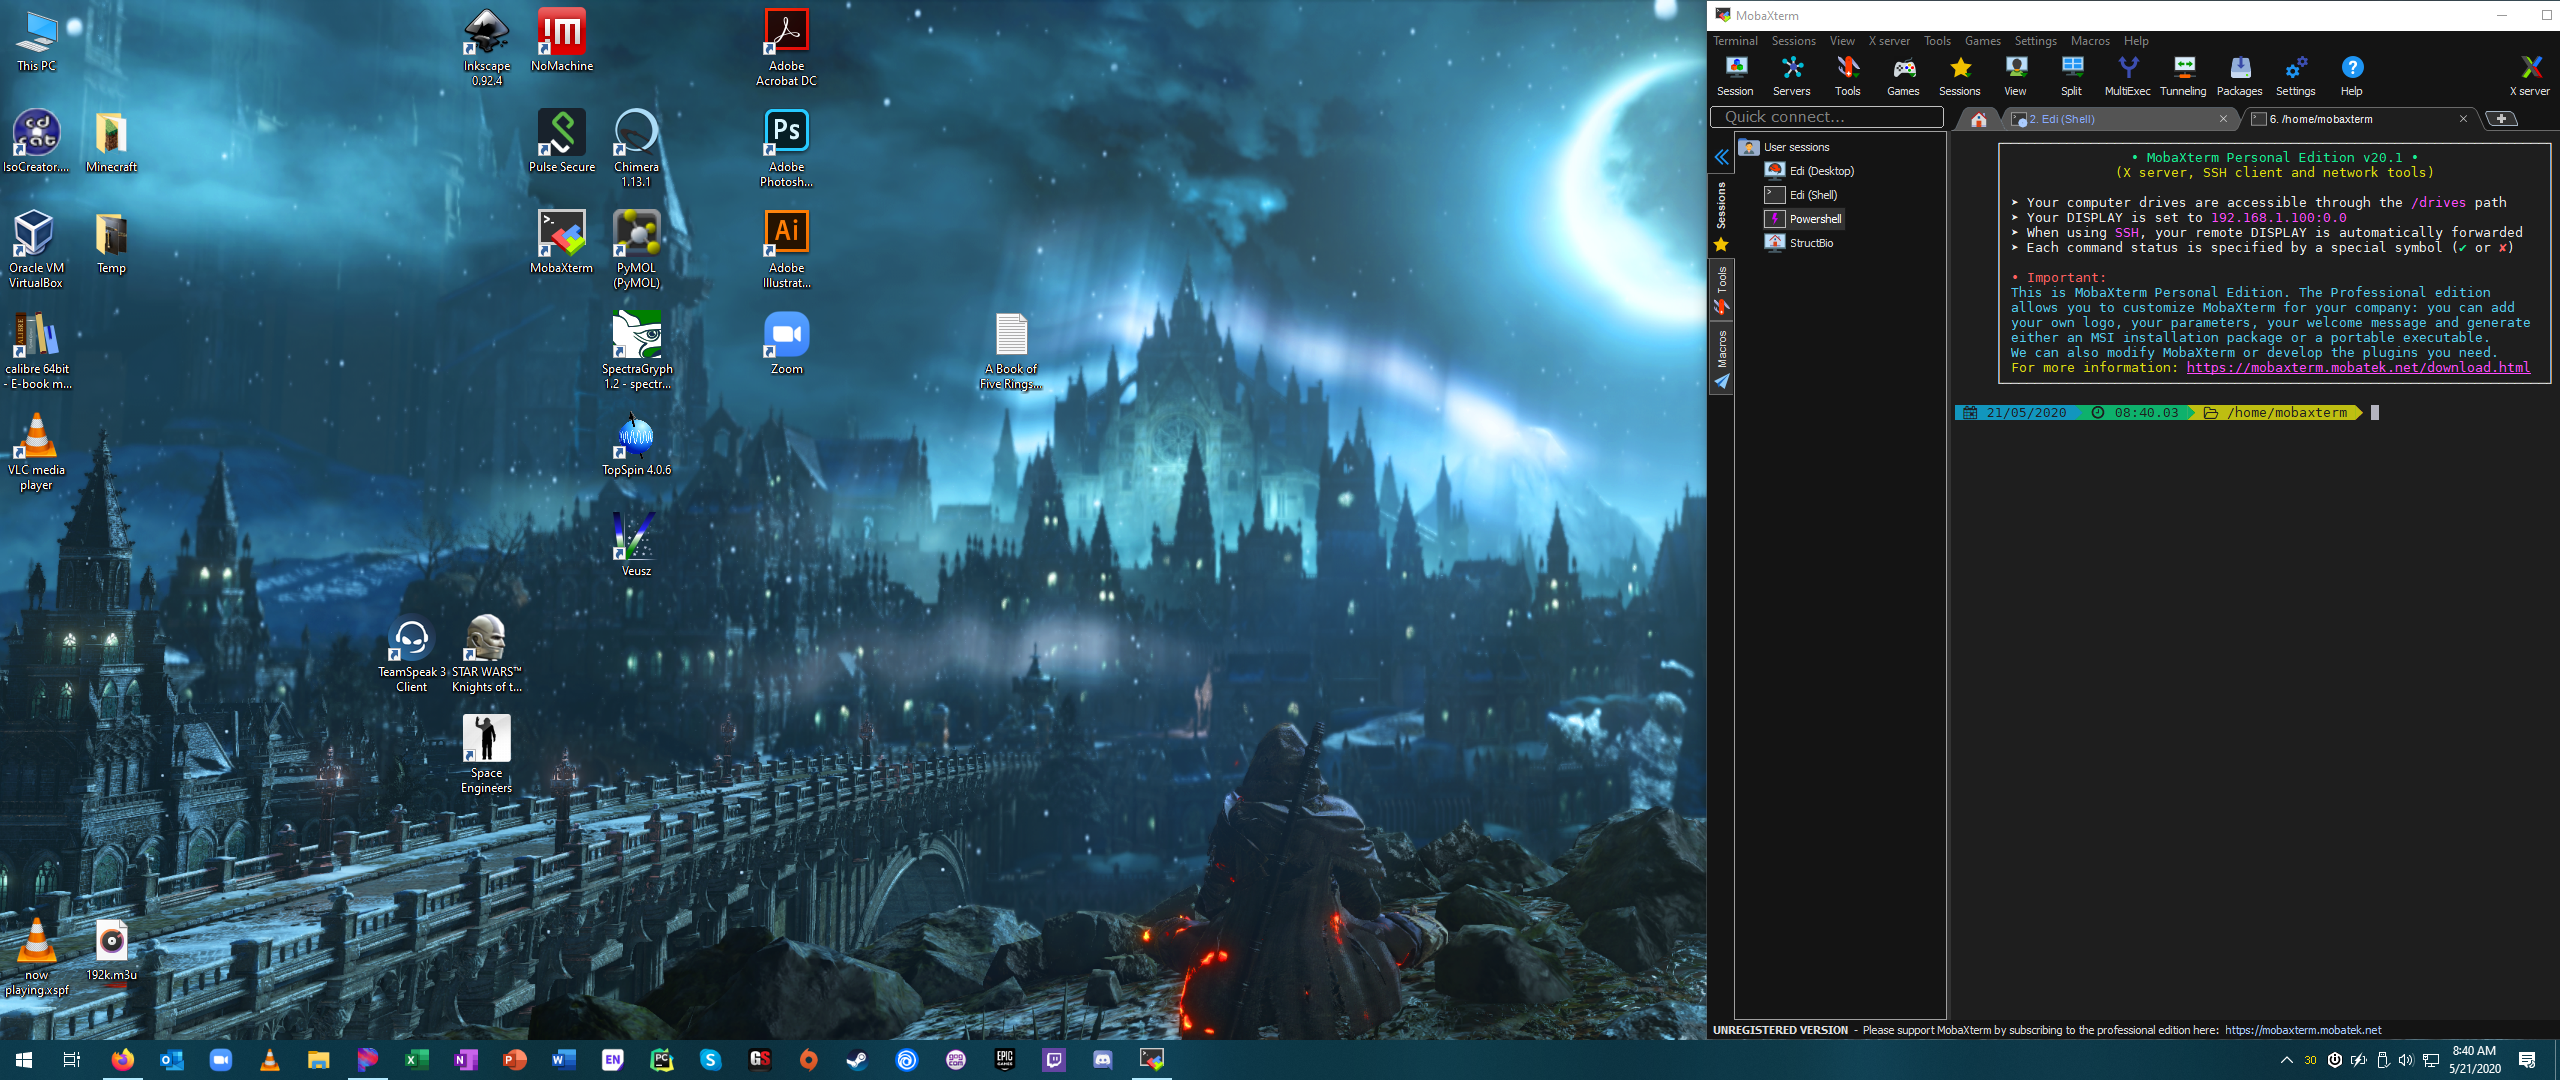Select the User sessions folder

[1785, 147]
